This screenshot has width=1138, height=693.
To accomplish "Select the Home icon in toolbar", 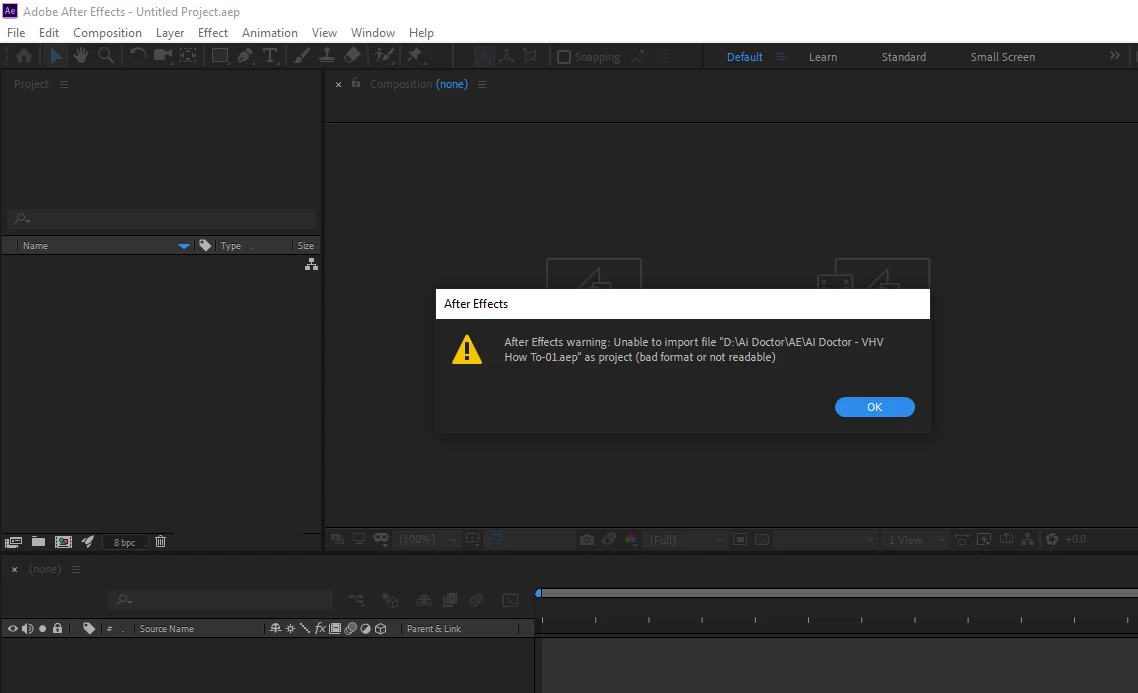I will point(24,56).
